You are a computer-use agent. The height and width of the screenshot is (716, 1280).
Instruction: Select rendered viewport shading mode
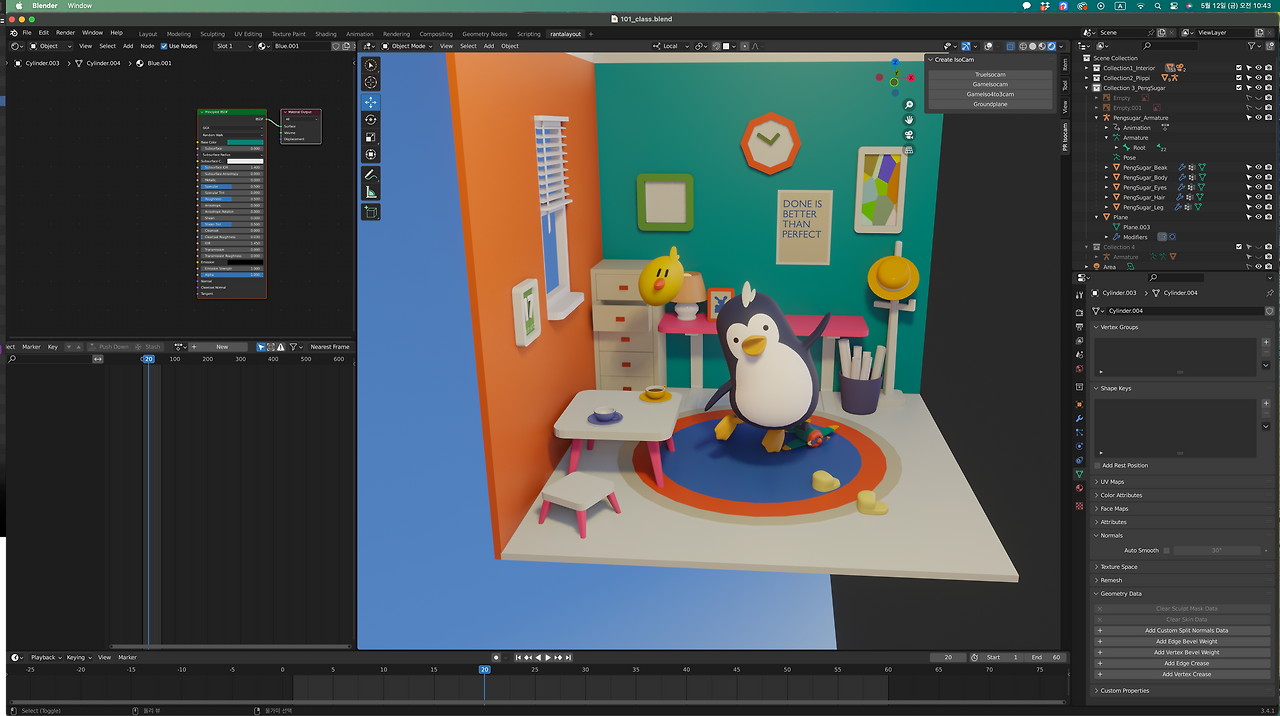[x=1051, y=46]
